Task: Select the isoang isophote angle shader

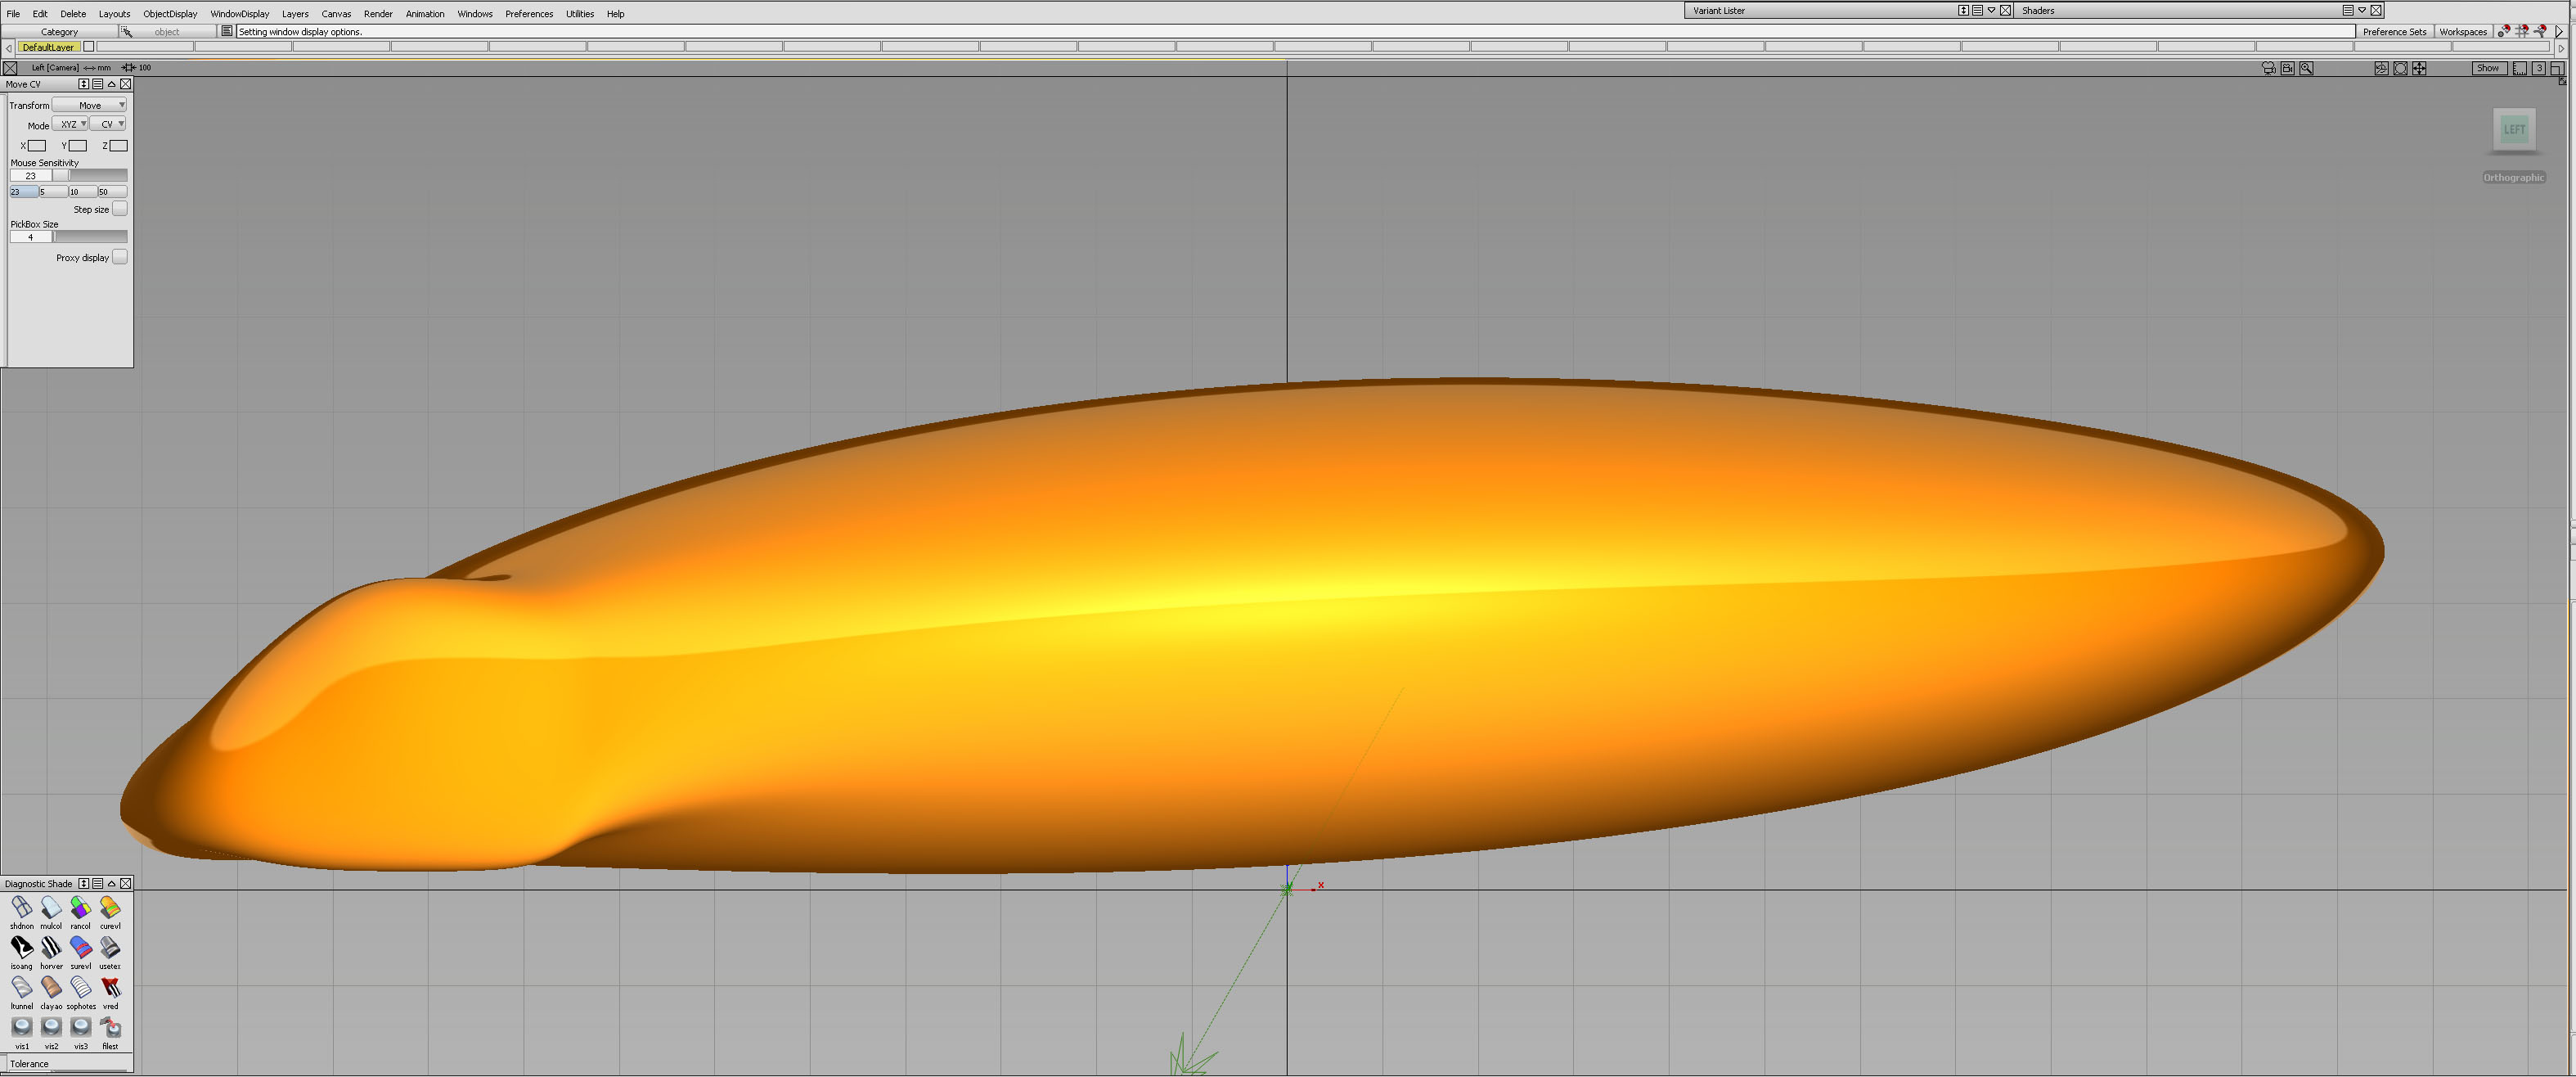Action: pyautogui.click(x=21, y=947)
